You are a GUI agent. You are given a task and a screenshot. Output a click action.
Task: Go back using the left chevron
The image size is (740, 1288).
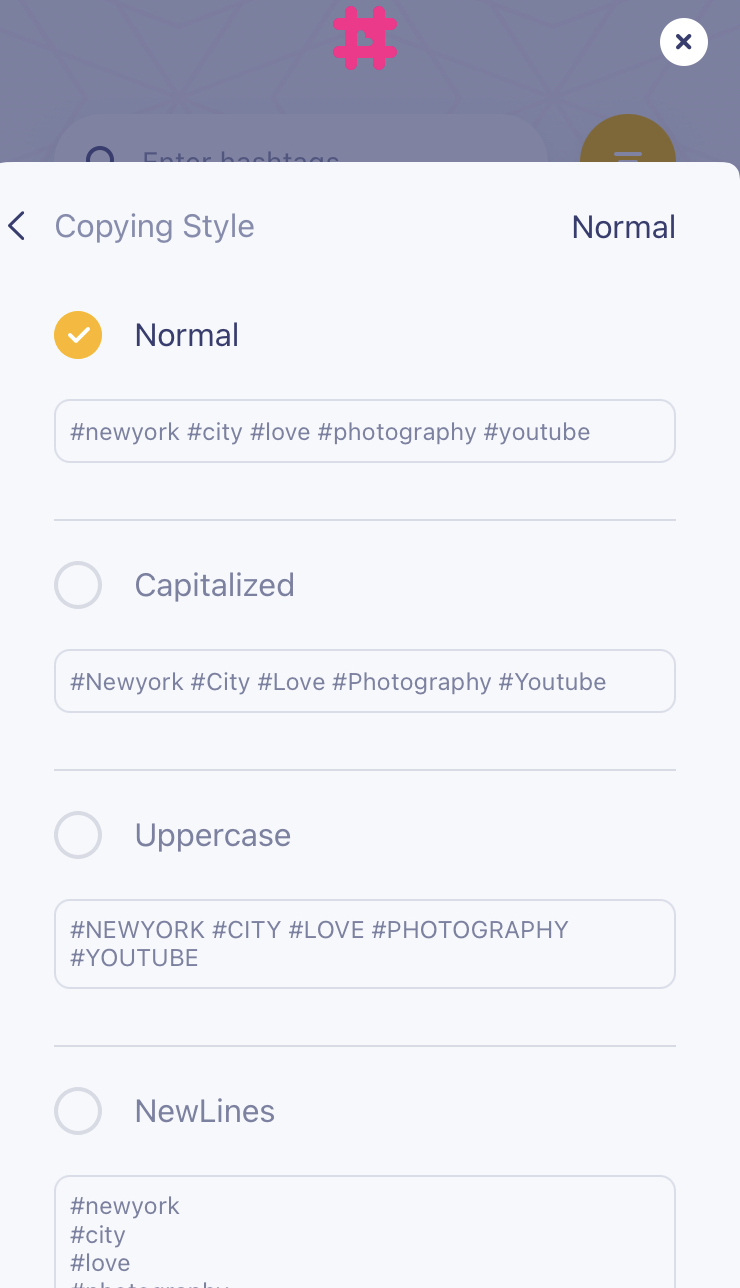click(17, 226)
